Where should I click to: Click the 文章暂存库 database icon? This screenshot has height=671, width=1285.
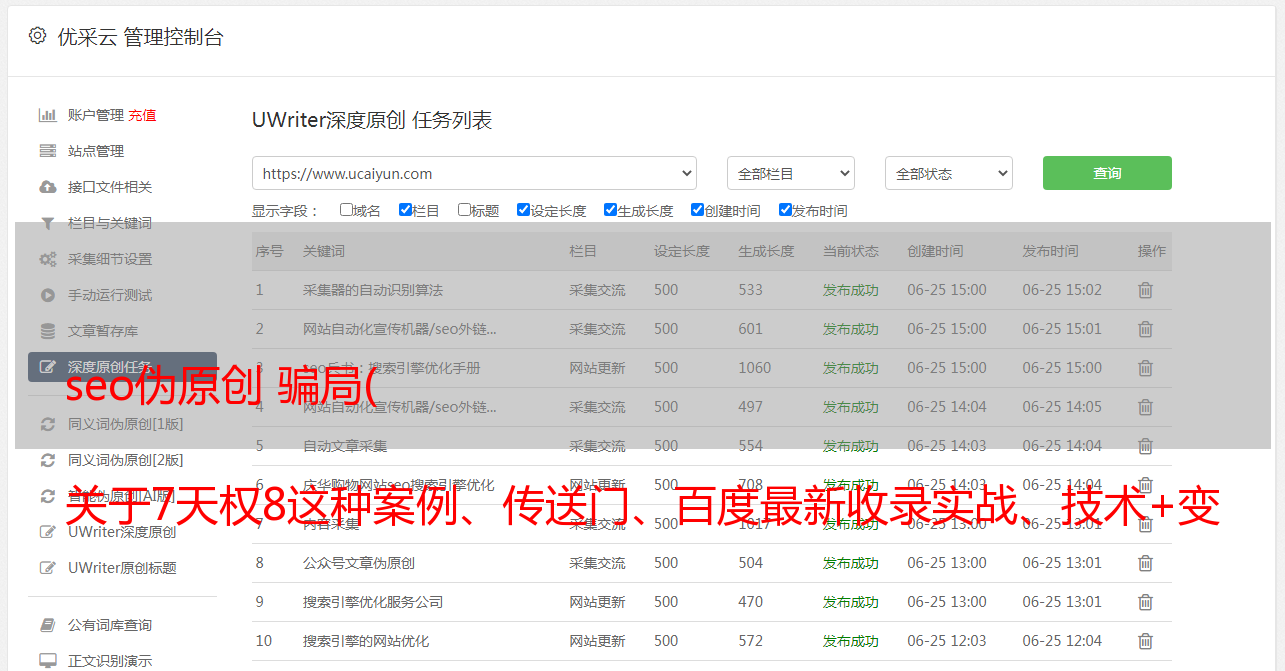(47, 331)
